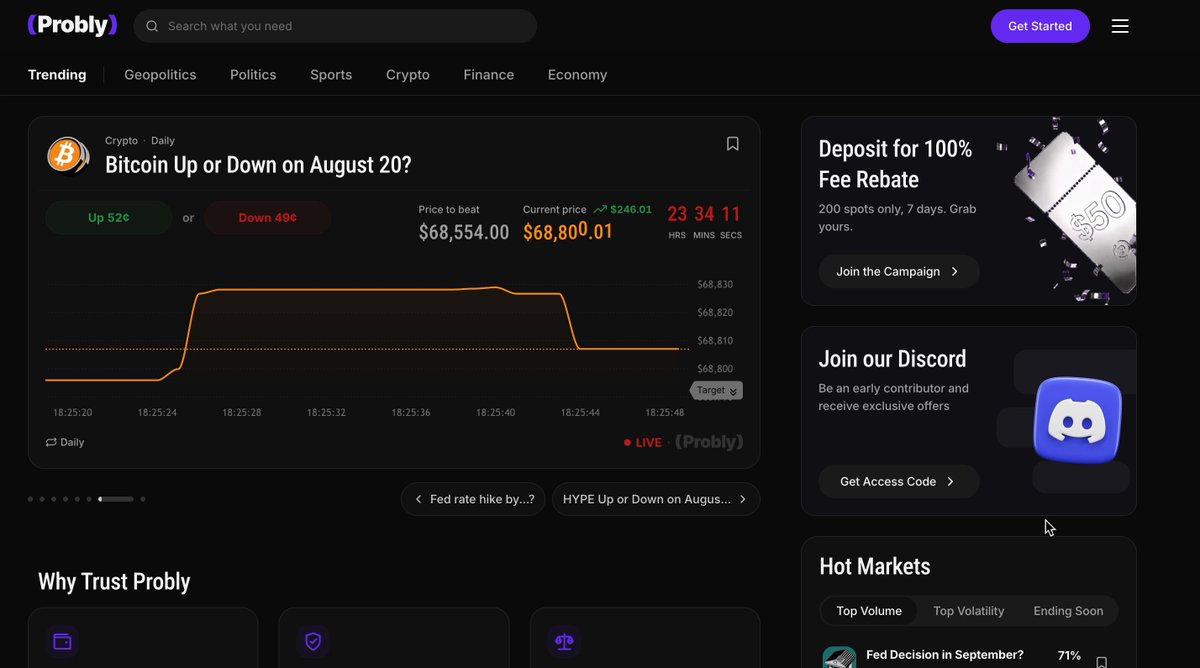
Task: Focus the Search what you need field
Action: [x=335, y=26]
